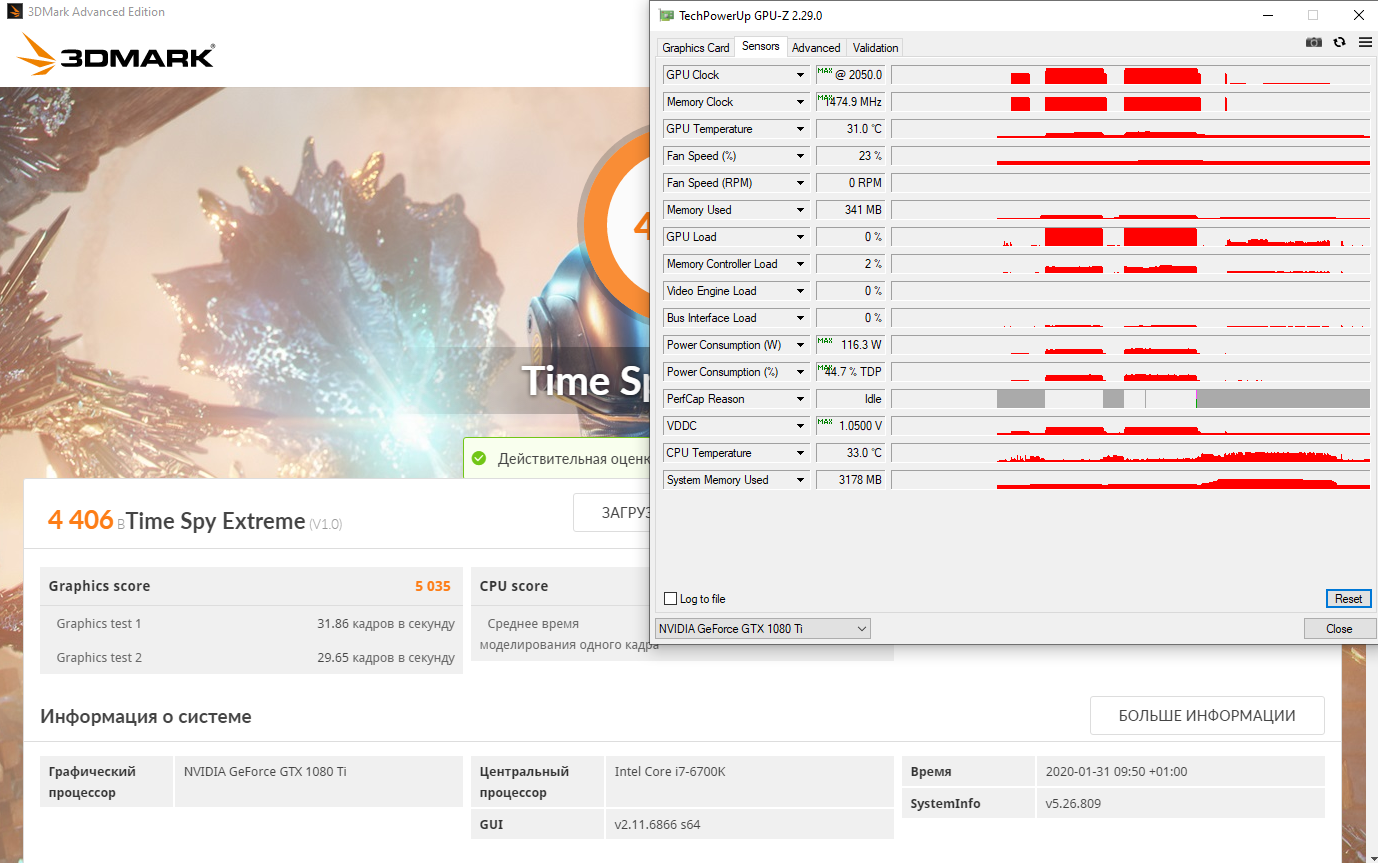This screenshot has height=863, width=1378.
Task: Expand the Power Consumption (%) dropdown
Action: 800,372
